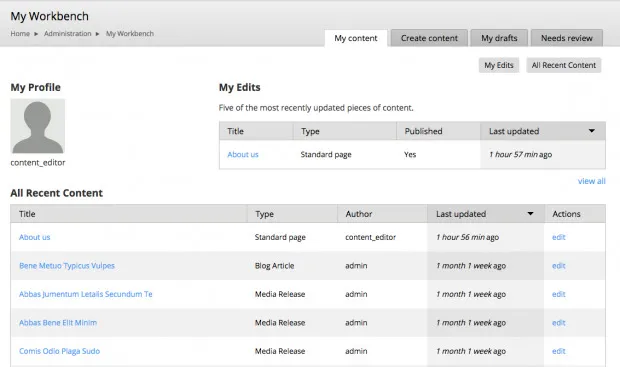
Task: Click the Actions column header
Action: pyautogui.click(x=566, y=214)
